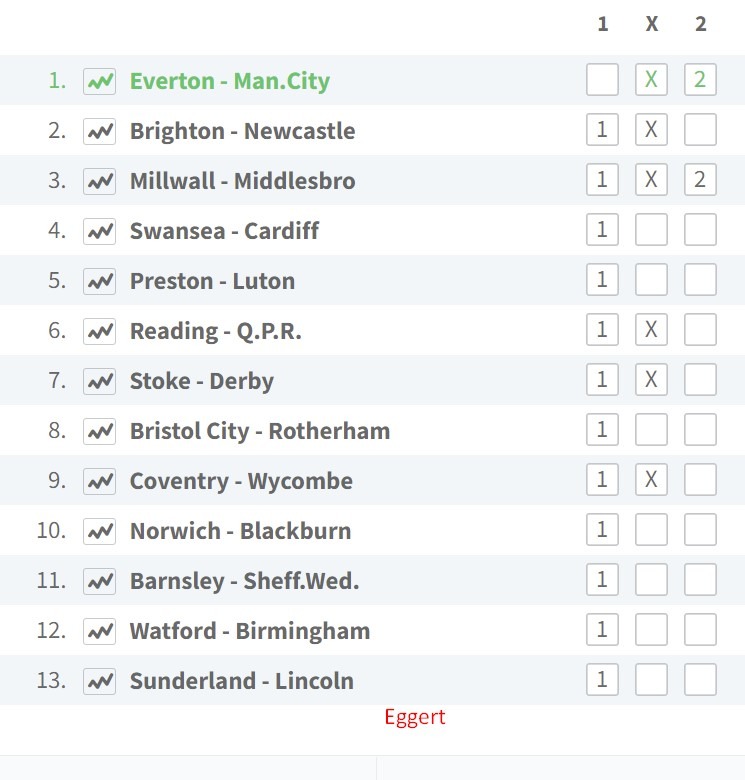Image resolution: width=745 pixels, height=780 pixels.
Task: Click the graph icon beside Barnsley - Sheff.Wed.
Action: pyautogui.click(x=99, y=582)
